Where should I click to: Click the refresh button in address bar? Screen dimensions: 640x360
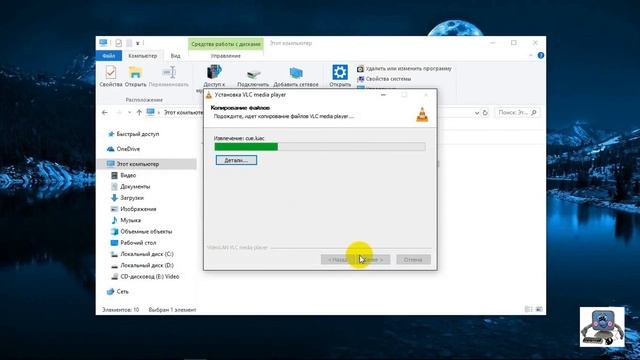pos(485,113)
